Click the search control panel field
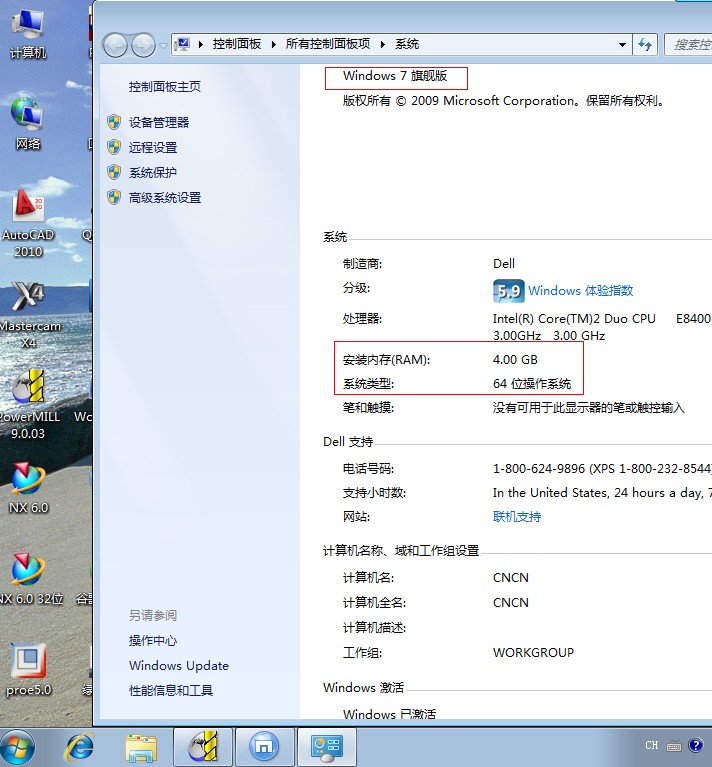This screenshot has width=712, height=767. pyautogui.click(x=689, y=45)
